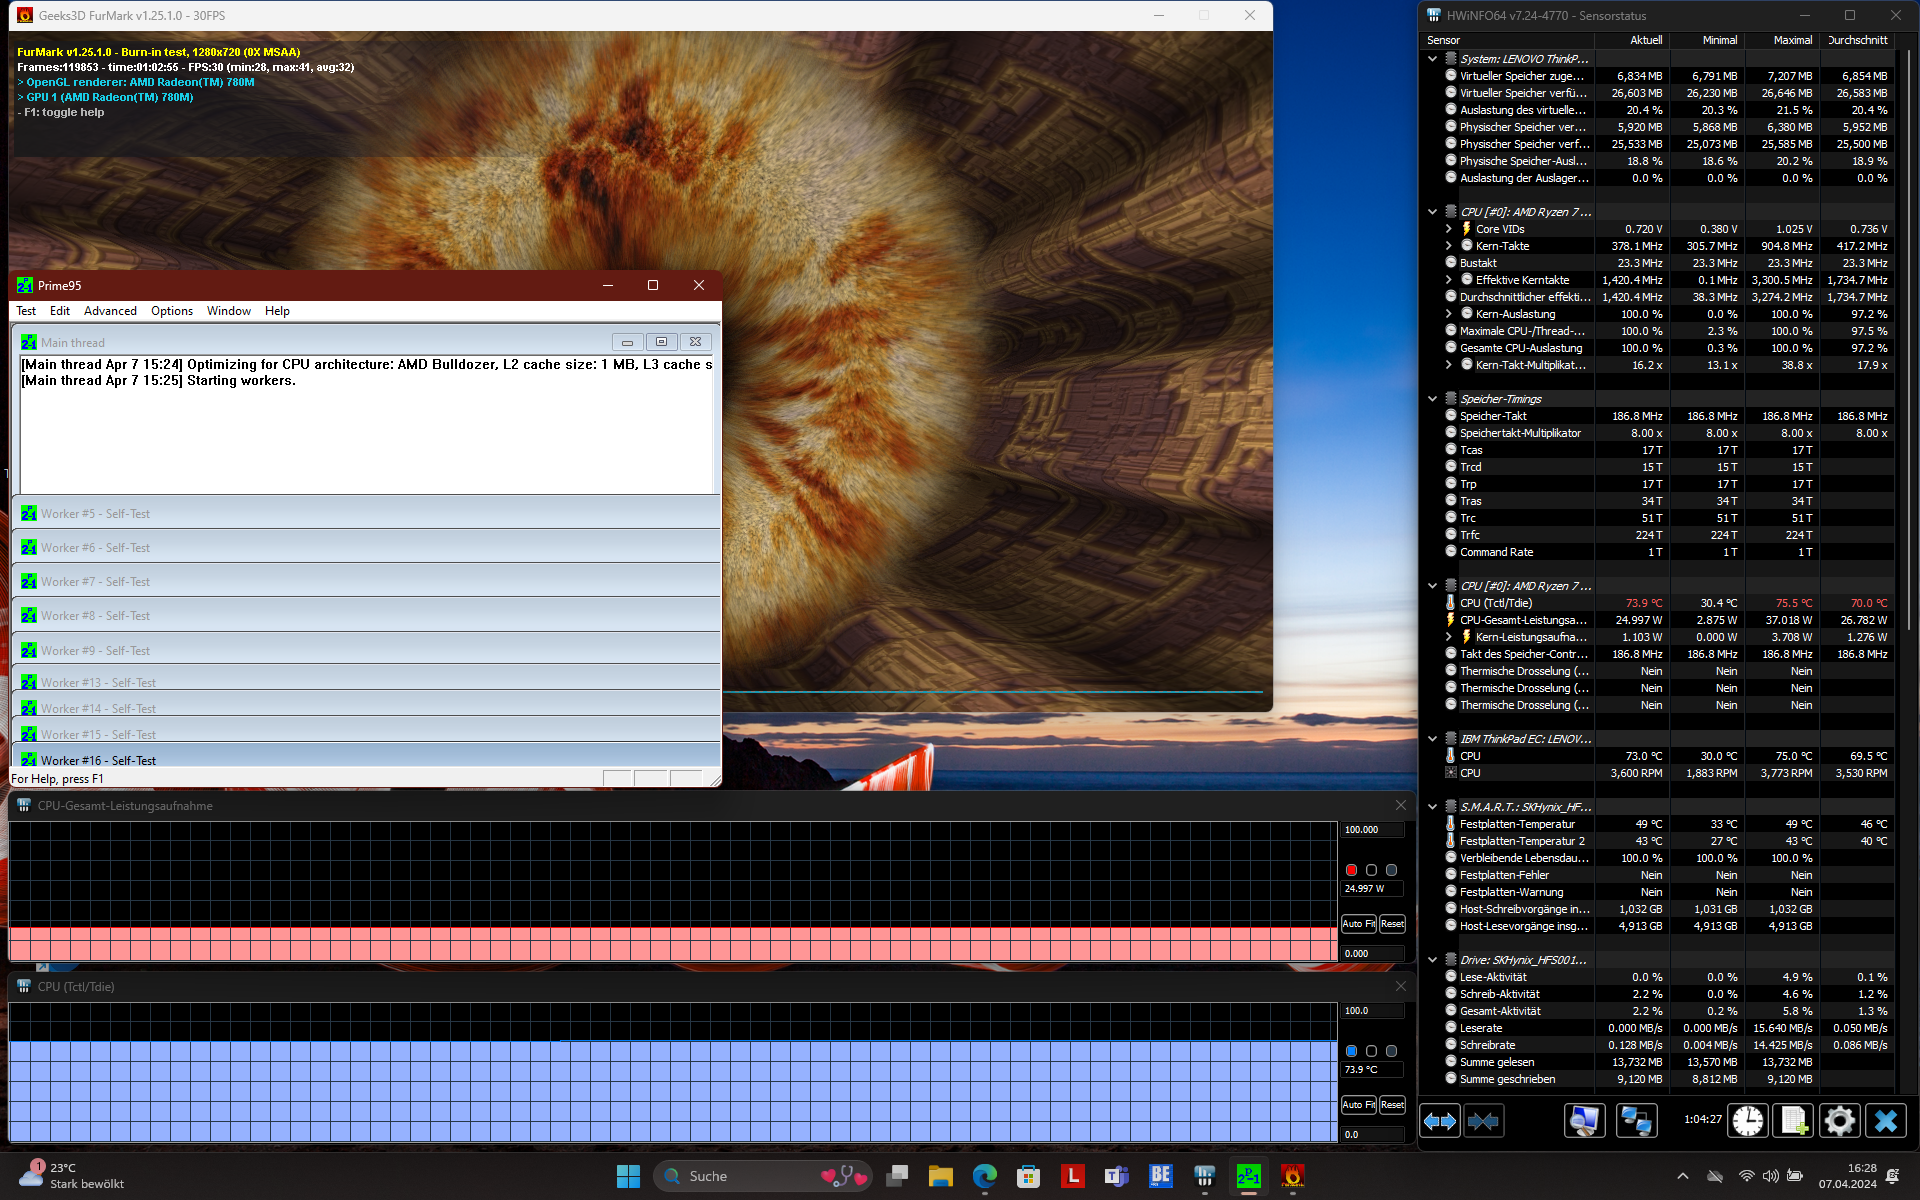
Task: Click the blue color square in temperature graph
Action: (1351, 1051)
